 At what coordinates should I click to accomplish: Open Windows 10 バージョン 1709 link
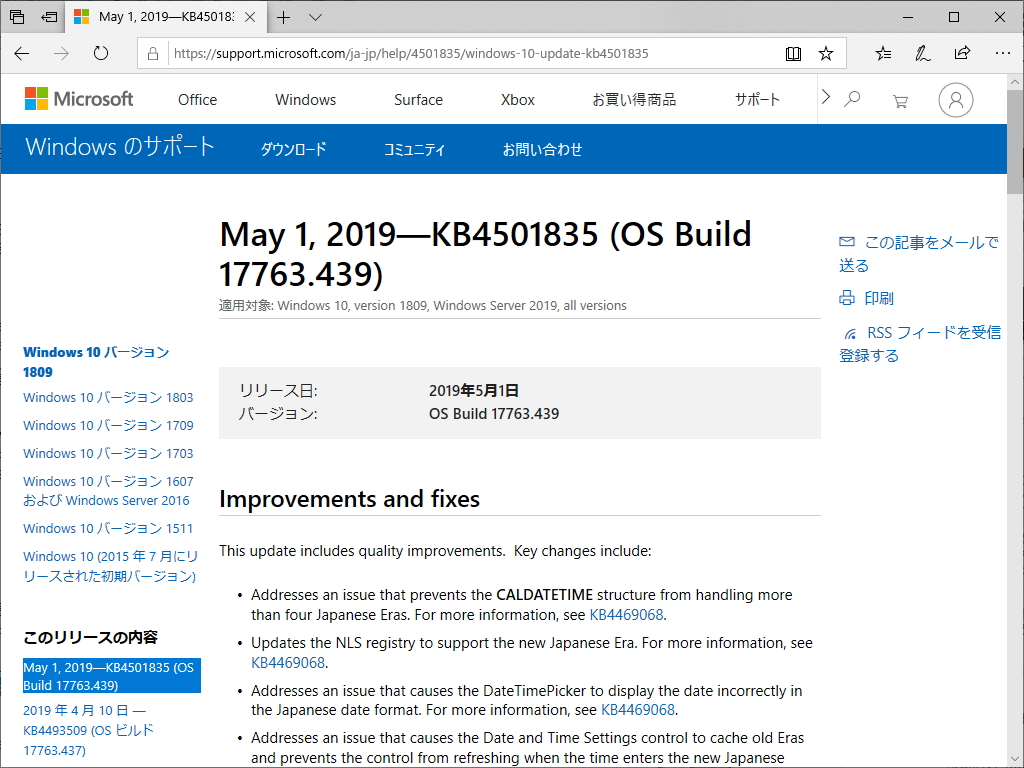pyautogui.click(x=108, y=426)
